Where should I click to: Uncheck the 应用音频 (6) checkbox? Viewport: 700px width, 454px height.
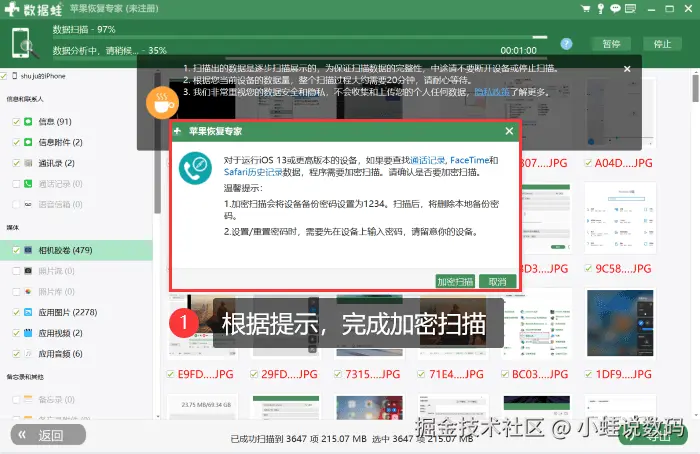16,354
